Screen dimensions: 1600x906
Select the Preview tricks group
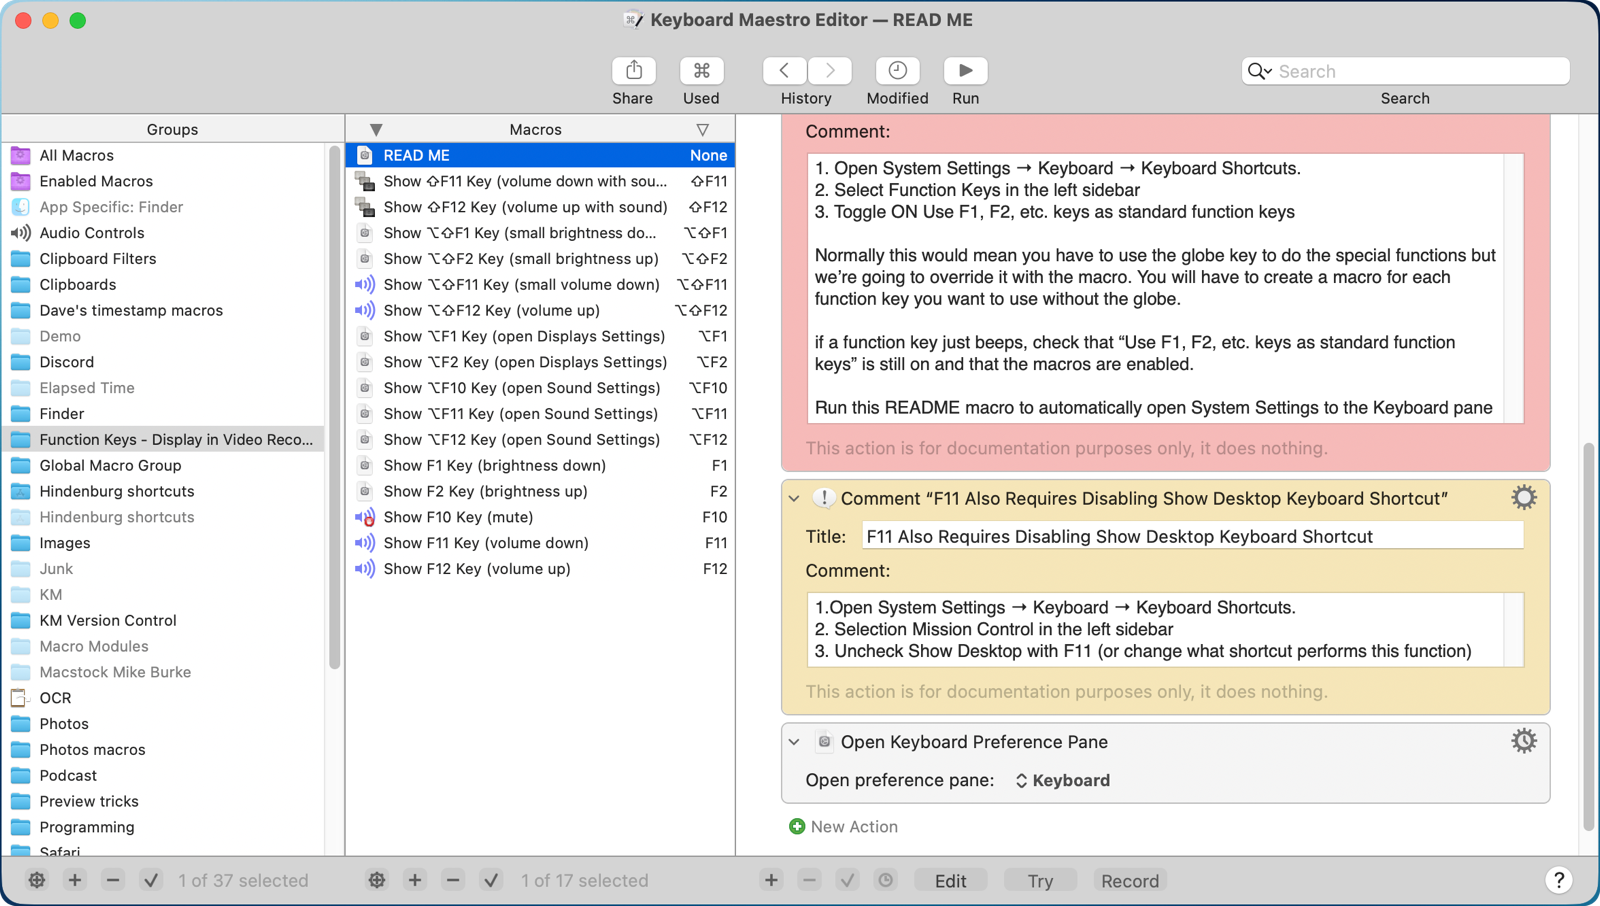[165, 801]
